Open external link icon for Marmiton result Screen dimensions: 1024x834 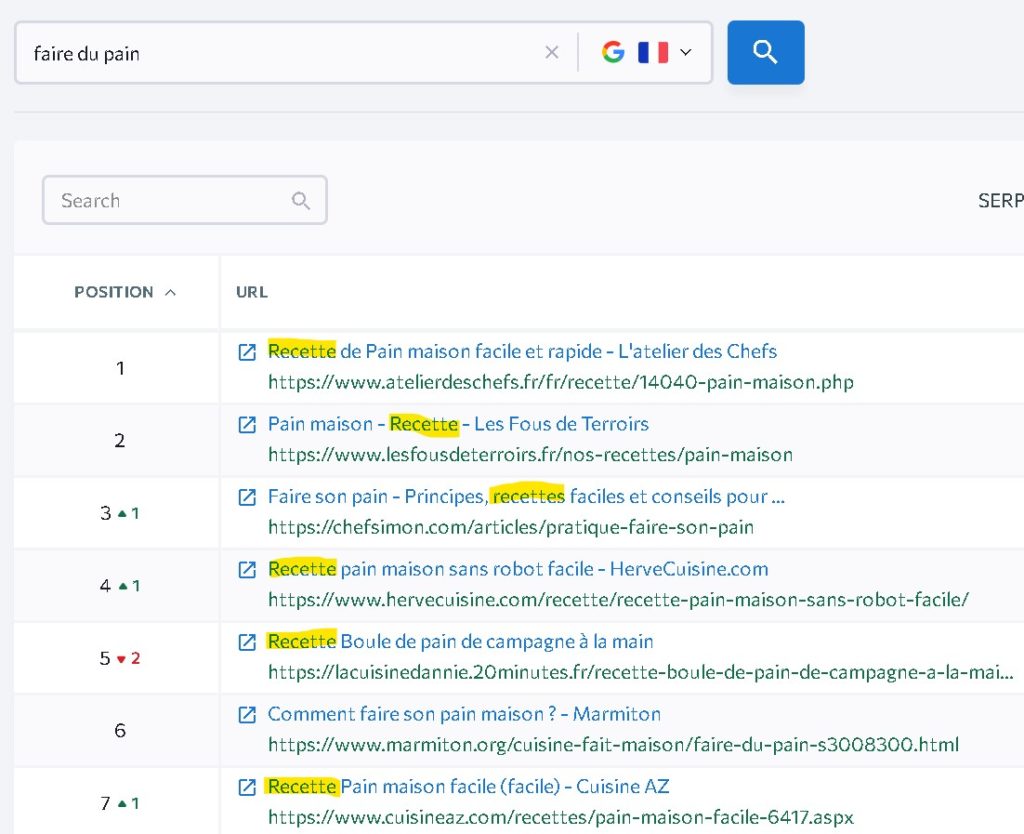pyautogui.click(x=247, y=714)
